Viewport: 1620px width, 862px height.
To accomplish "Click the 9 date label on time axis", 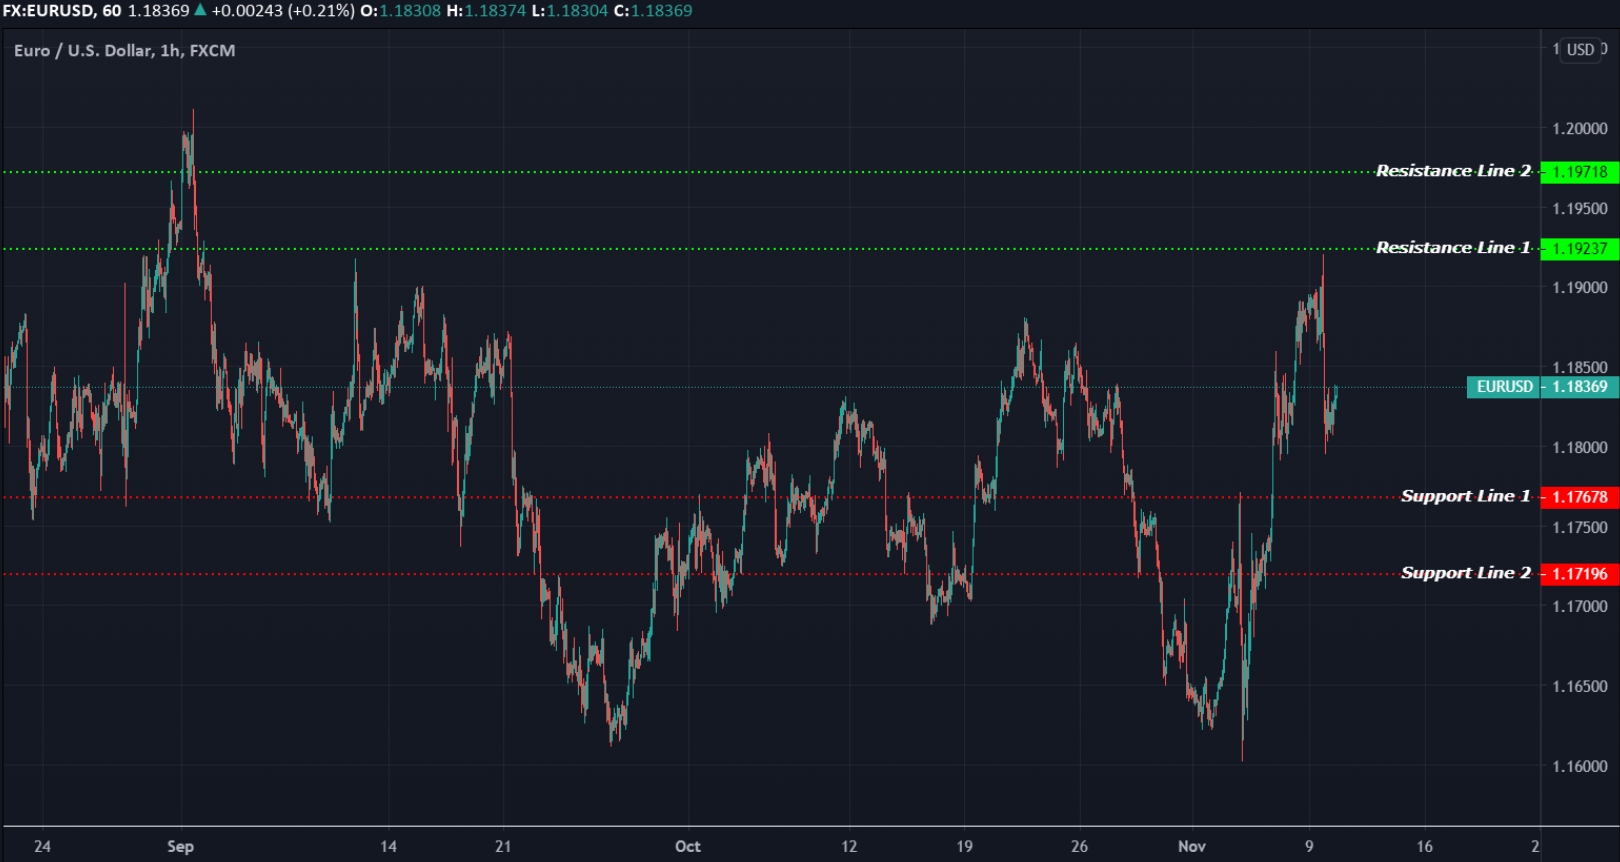I will pos(1309,846).
